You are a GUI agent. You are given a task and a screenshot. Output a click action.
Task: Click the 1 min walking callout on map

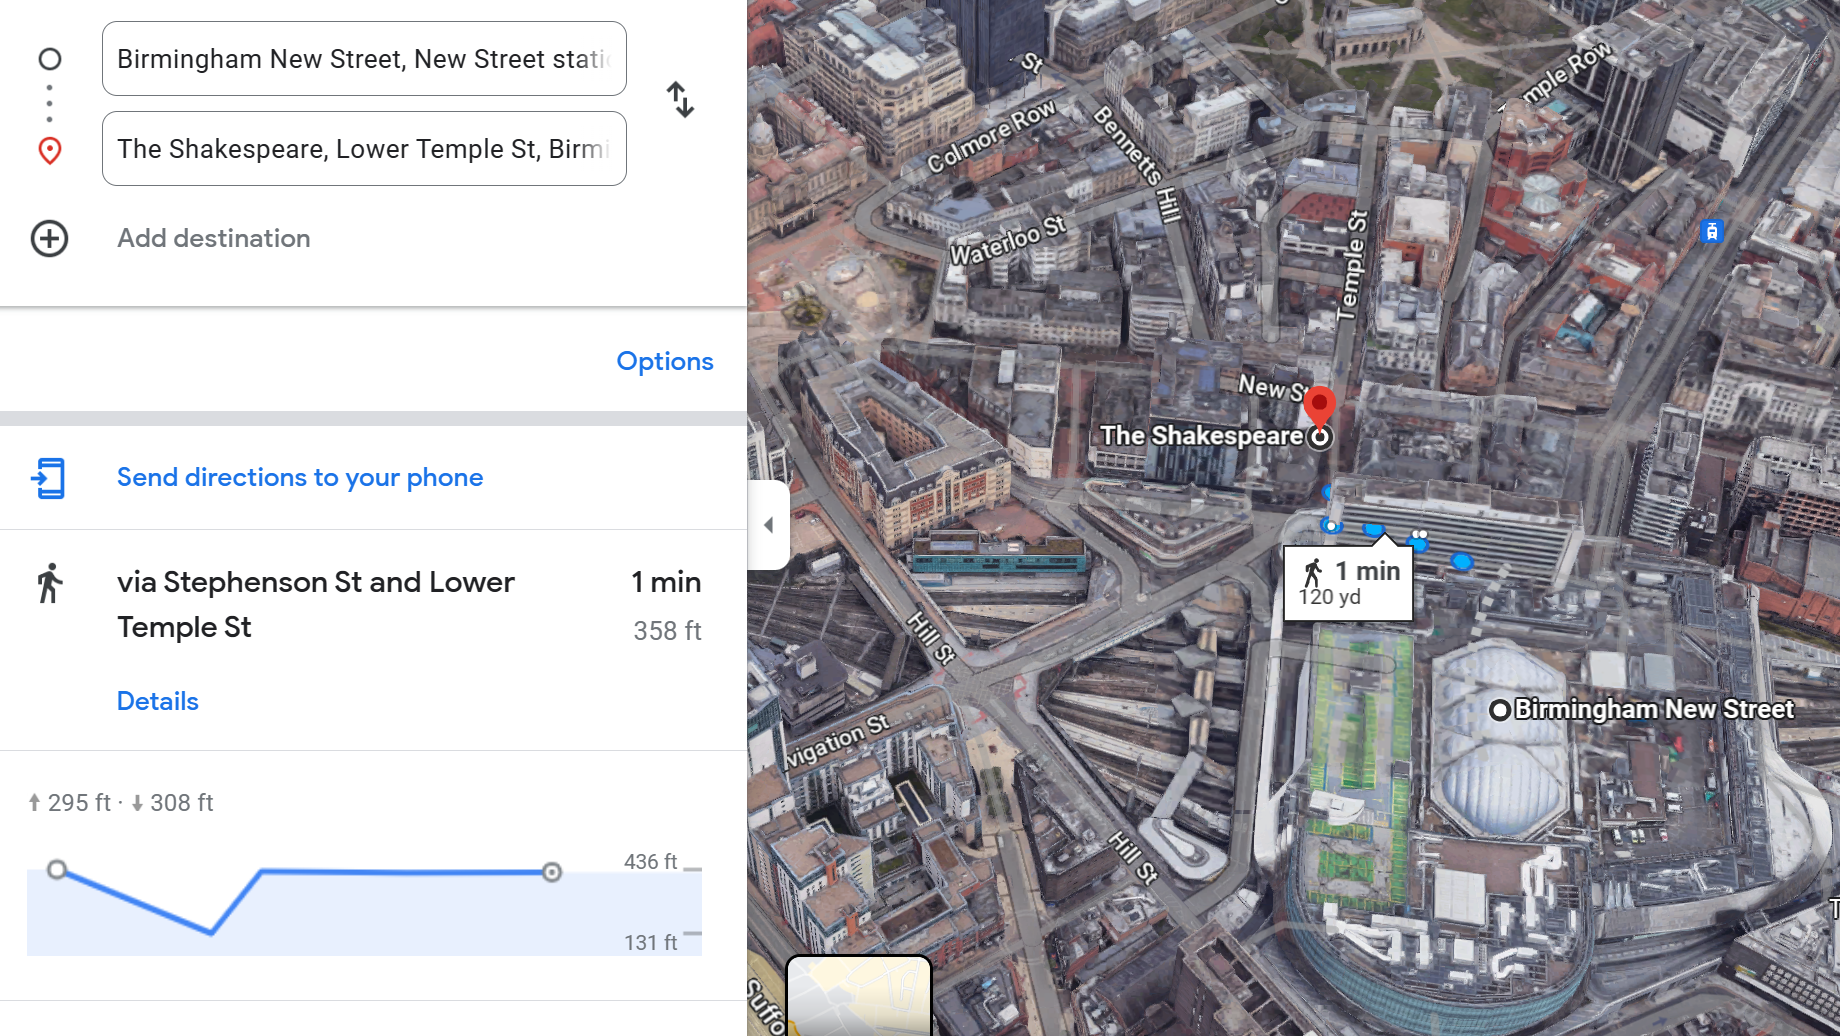(1348, 583)
